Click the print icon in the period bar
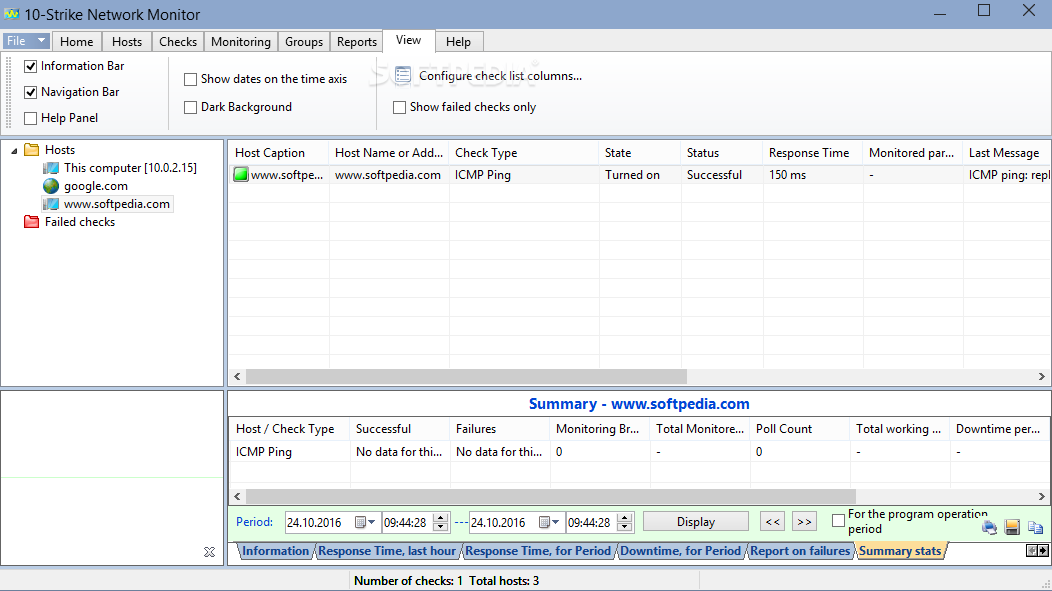The width and height of the screenshot is (1052, 591). coord(989,528)
